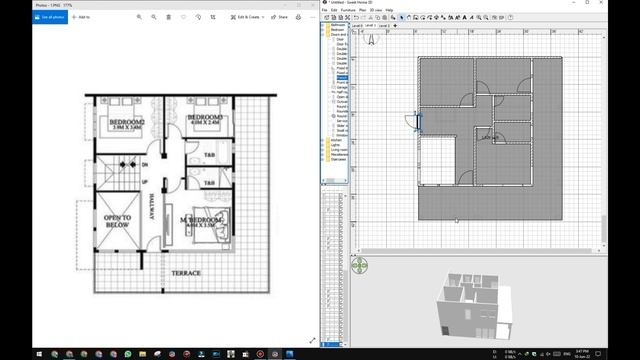
Task: Click the Paste icon in Sweet Home 3D toolbar
Action: [x=385, y=18]
